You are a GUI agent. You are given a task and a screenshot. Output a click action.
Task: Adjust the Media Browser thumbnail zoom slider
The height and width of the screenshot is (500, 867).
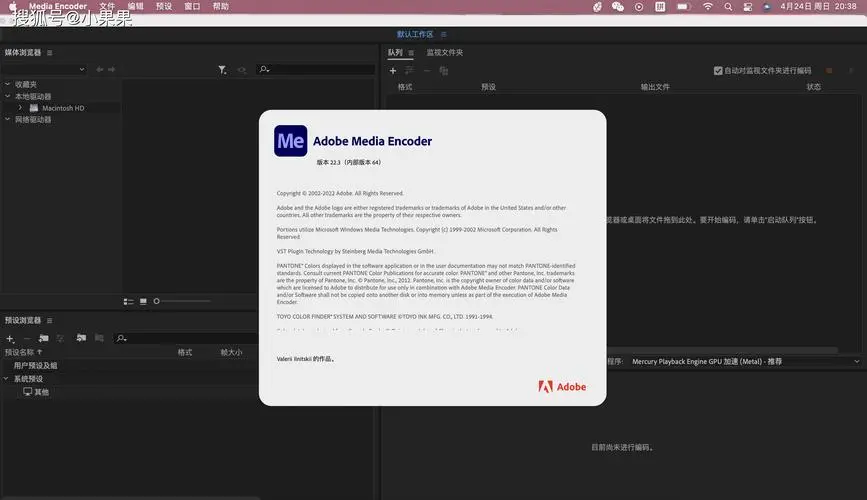pyautogui.click(x=182, y=301)
